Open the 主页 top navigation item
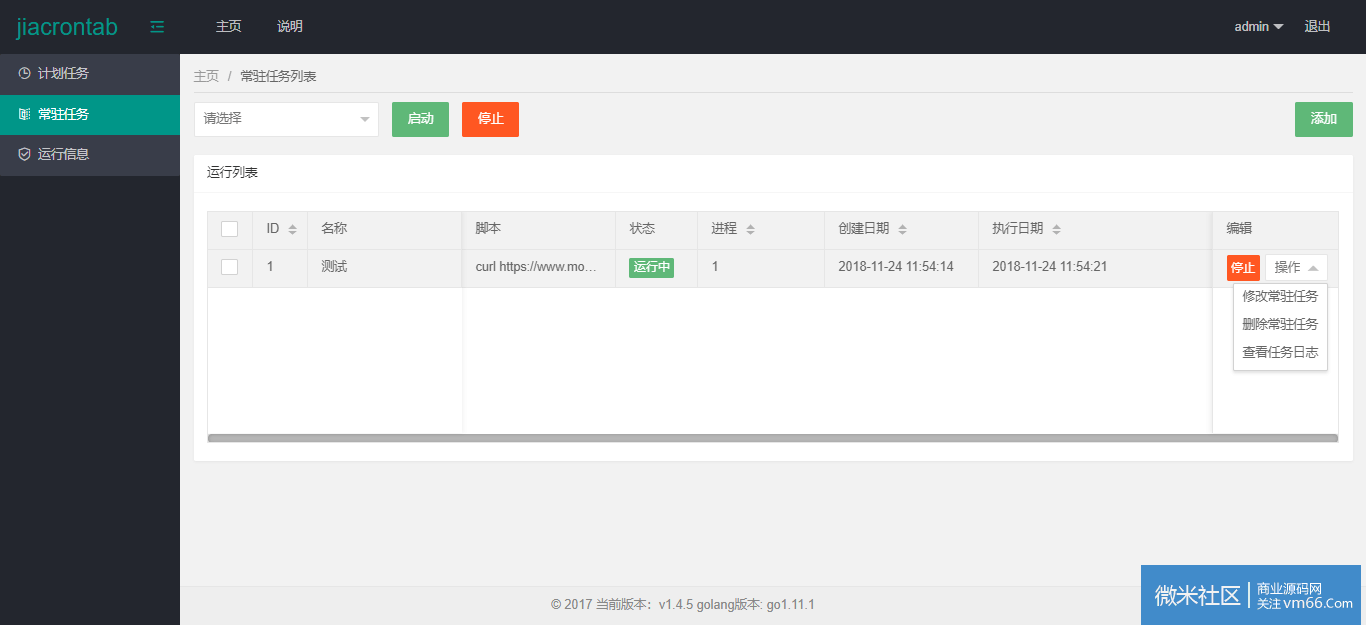The image size is (1366, 625). click(229, 27)
